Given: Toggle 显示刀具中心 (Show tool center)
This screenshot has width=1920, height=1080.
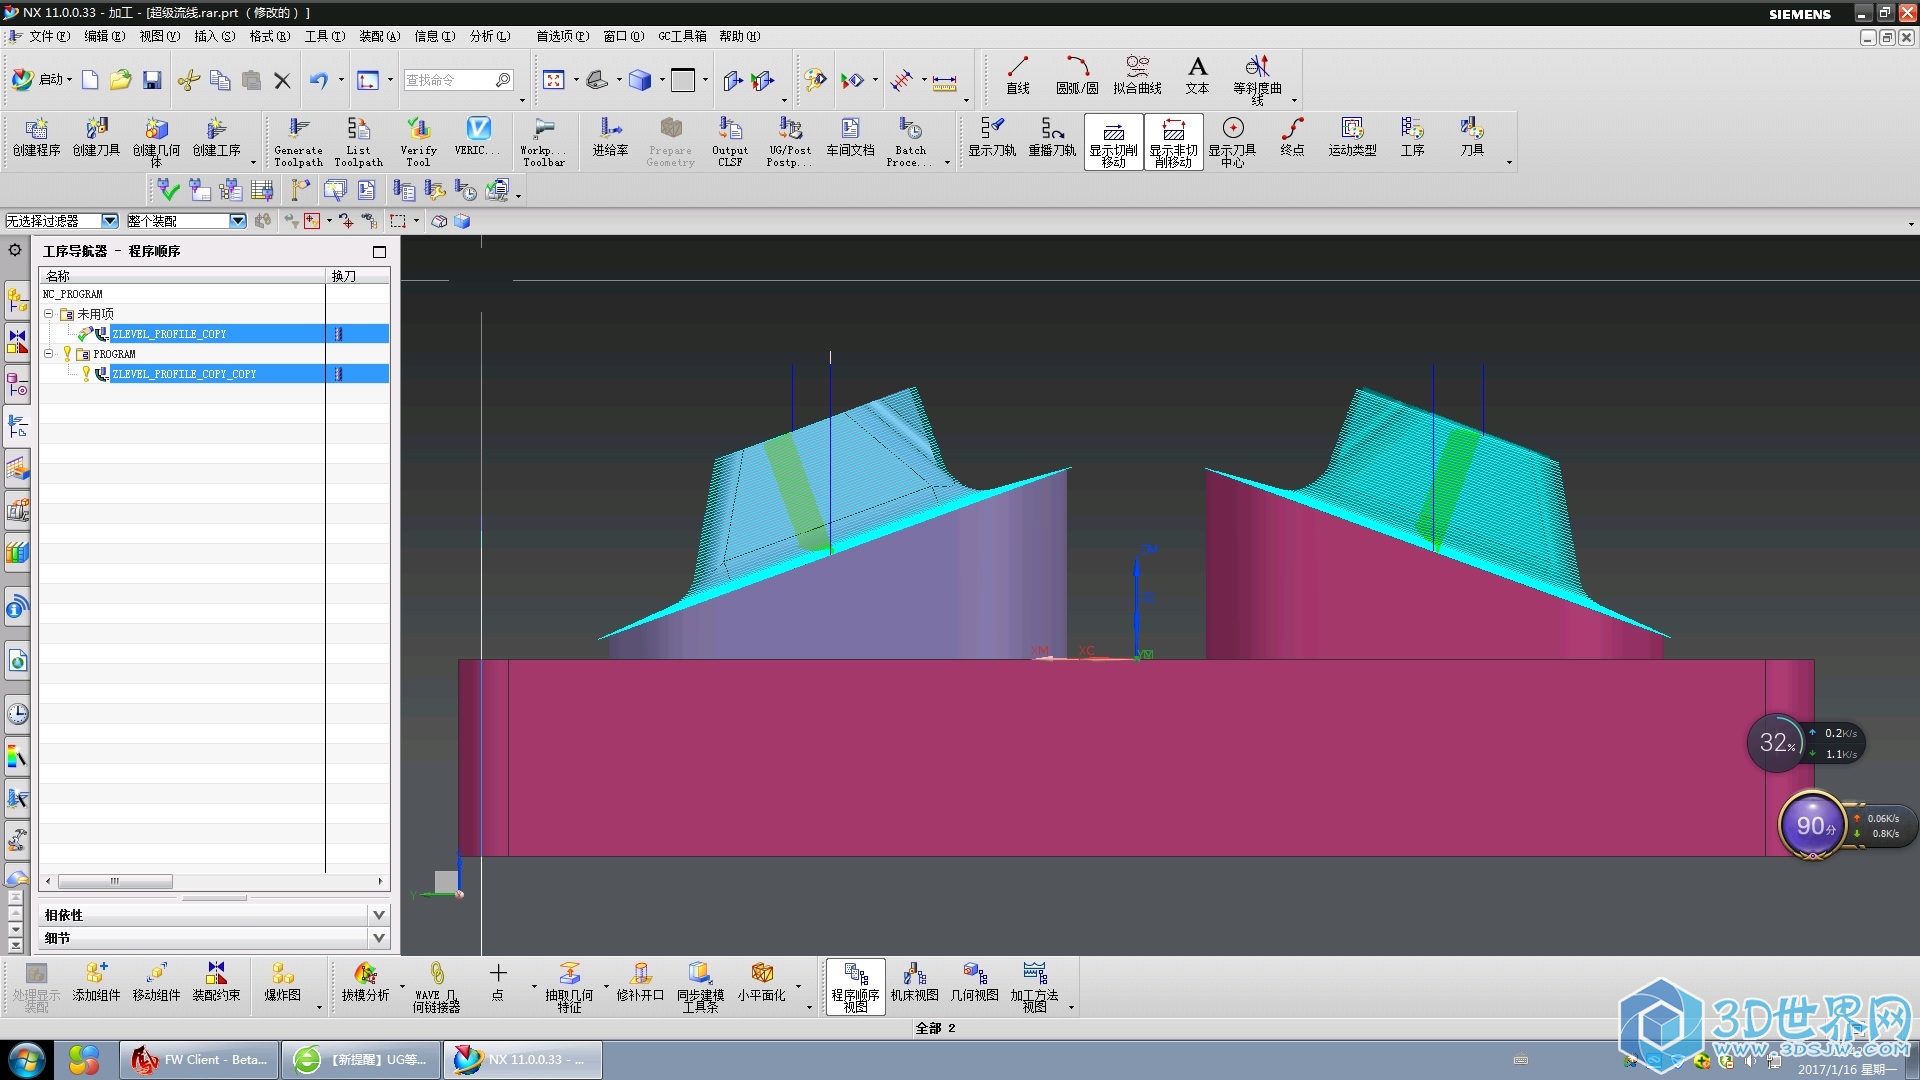Looking at the screenshot, I should coord(1232,142).
